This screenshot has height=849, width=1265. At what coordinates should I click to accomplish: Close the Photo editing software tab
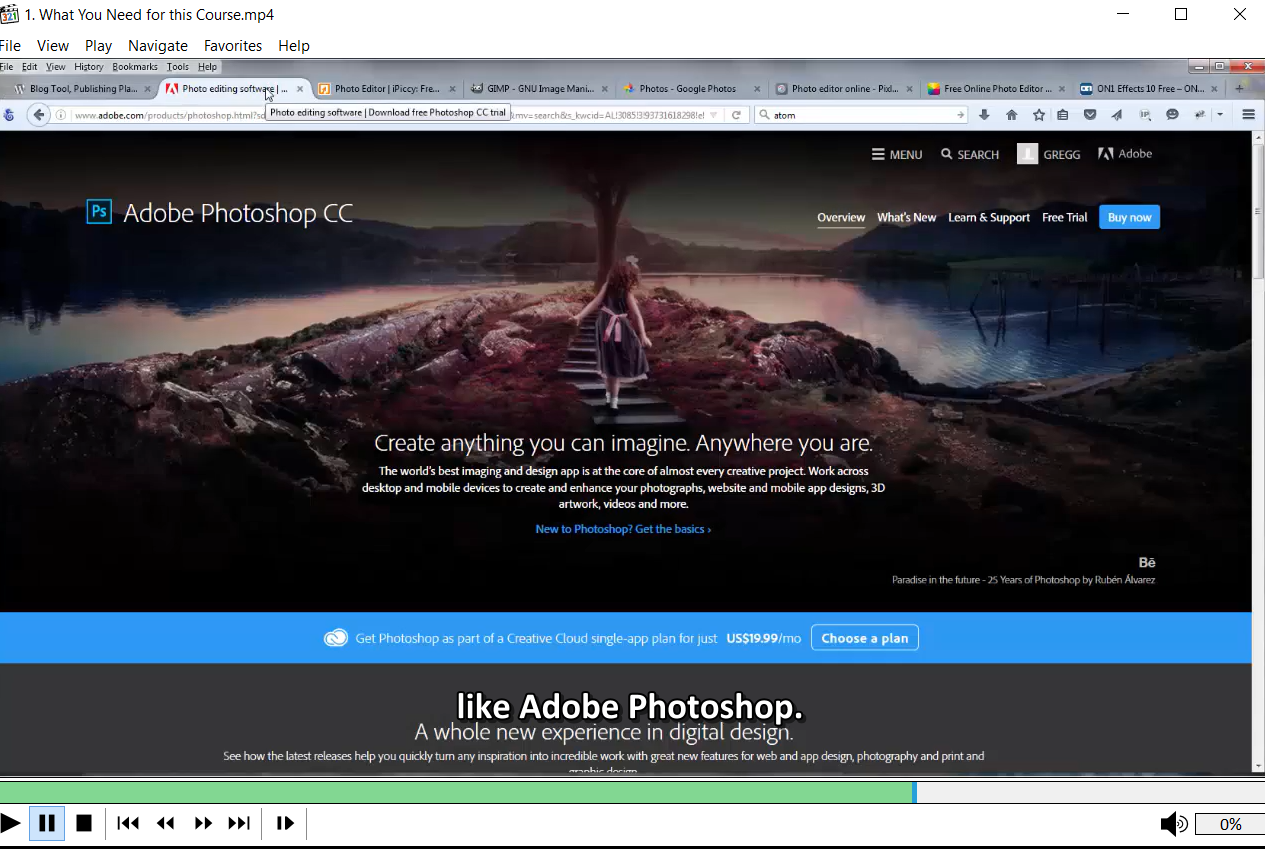pos(300,89)
